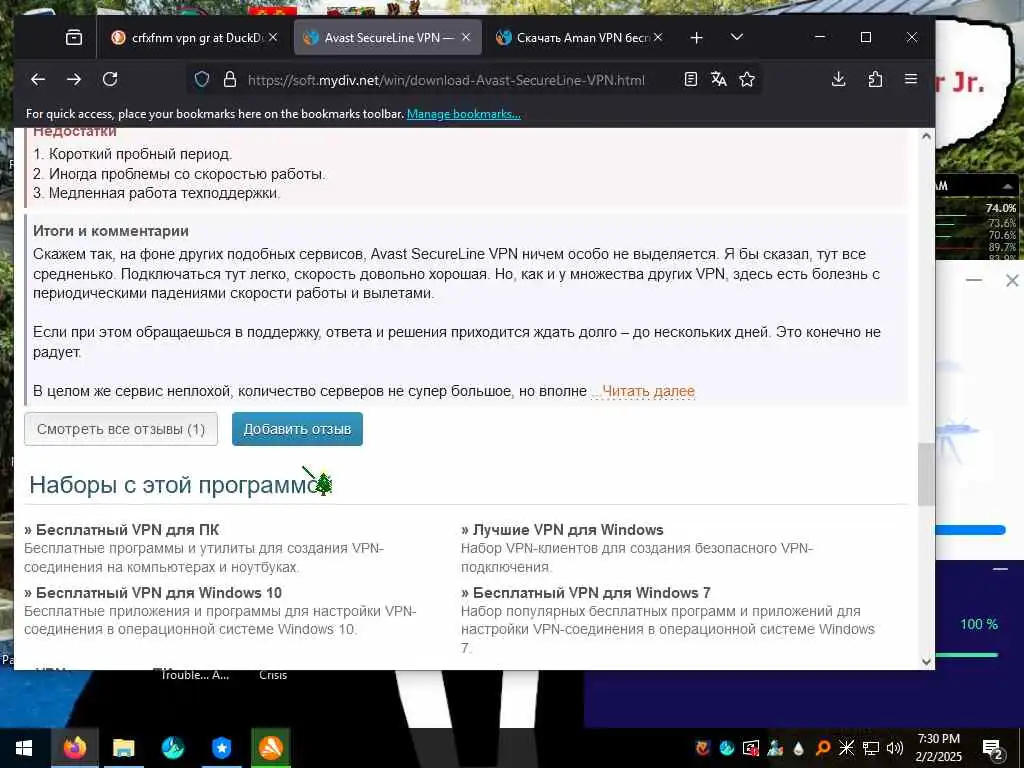Viewport: 1024px width, 768px height.
Task: Expand the list all tabs chevron
Action: (737, 37)
